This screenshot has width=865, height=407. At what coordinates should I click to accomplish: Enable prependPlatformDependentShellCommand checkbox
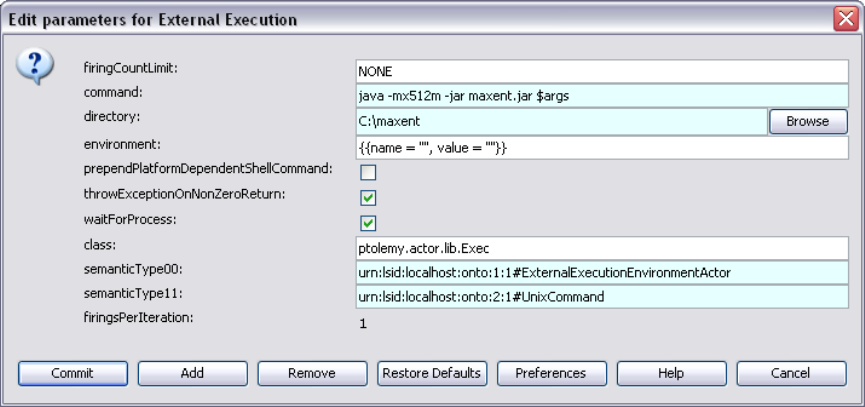click(368, 172)
